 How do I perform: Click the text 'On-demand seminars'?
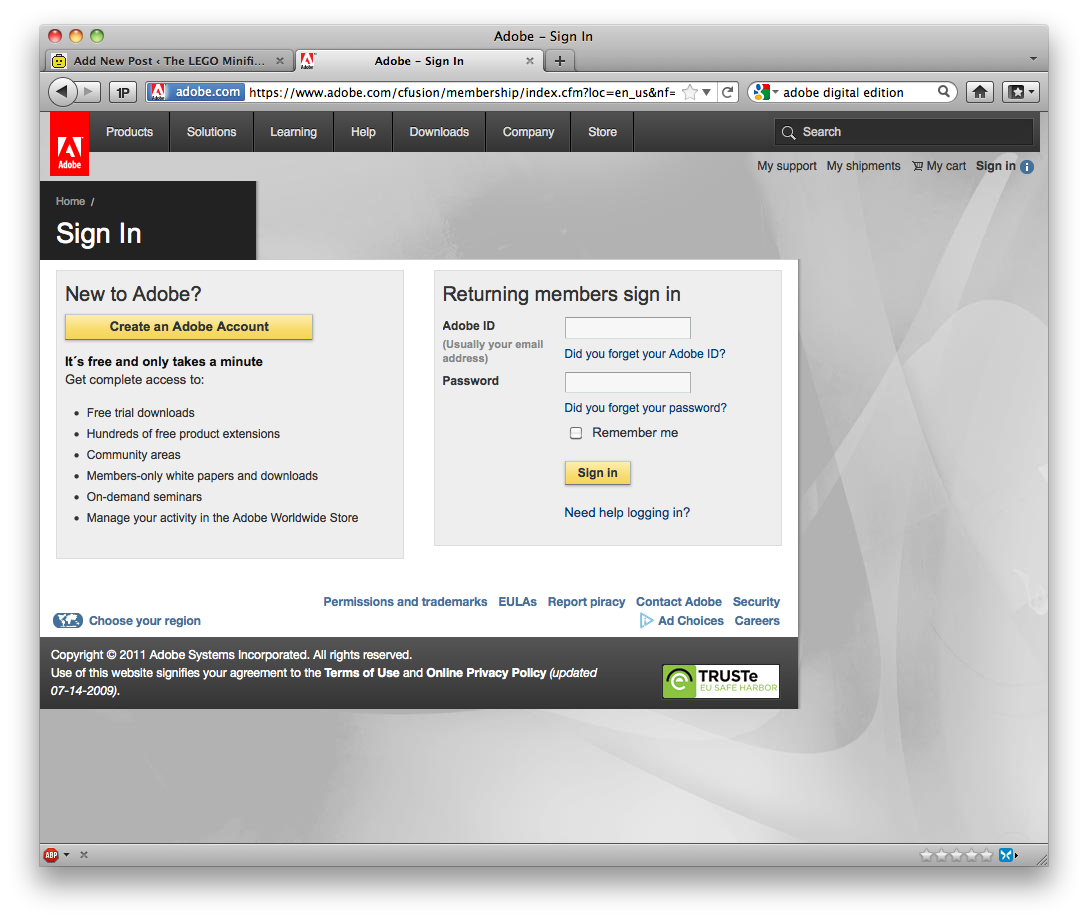point(144,497)
